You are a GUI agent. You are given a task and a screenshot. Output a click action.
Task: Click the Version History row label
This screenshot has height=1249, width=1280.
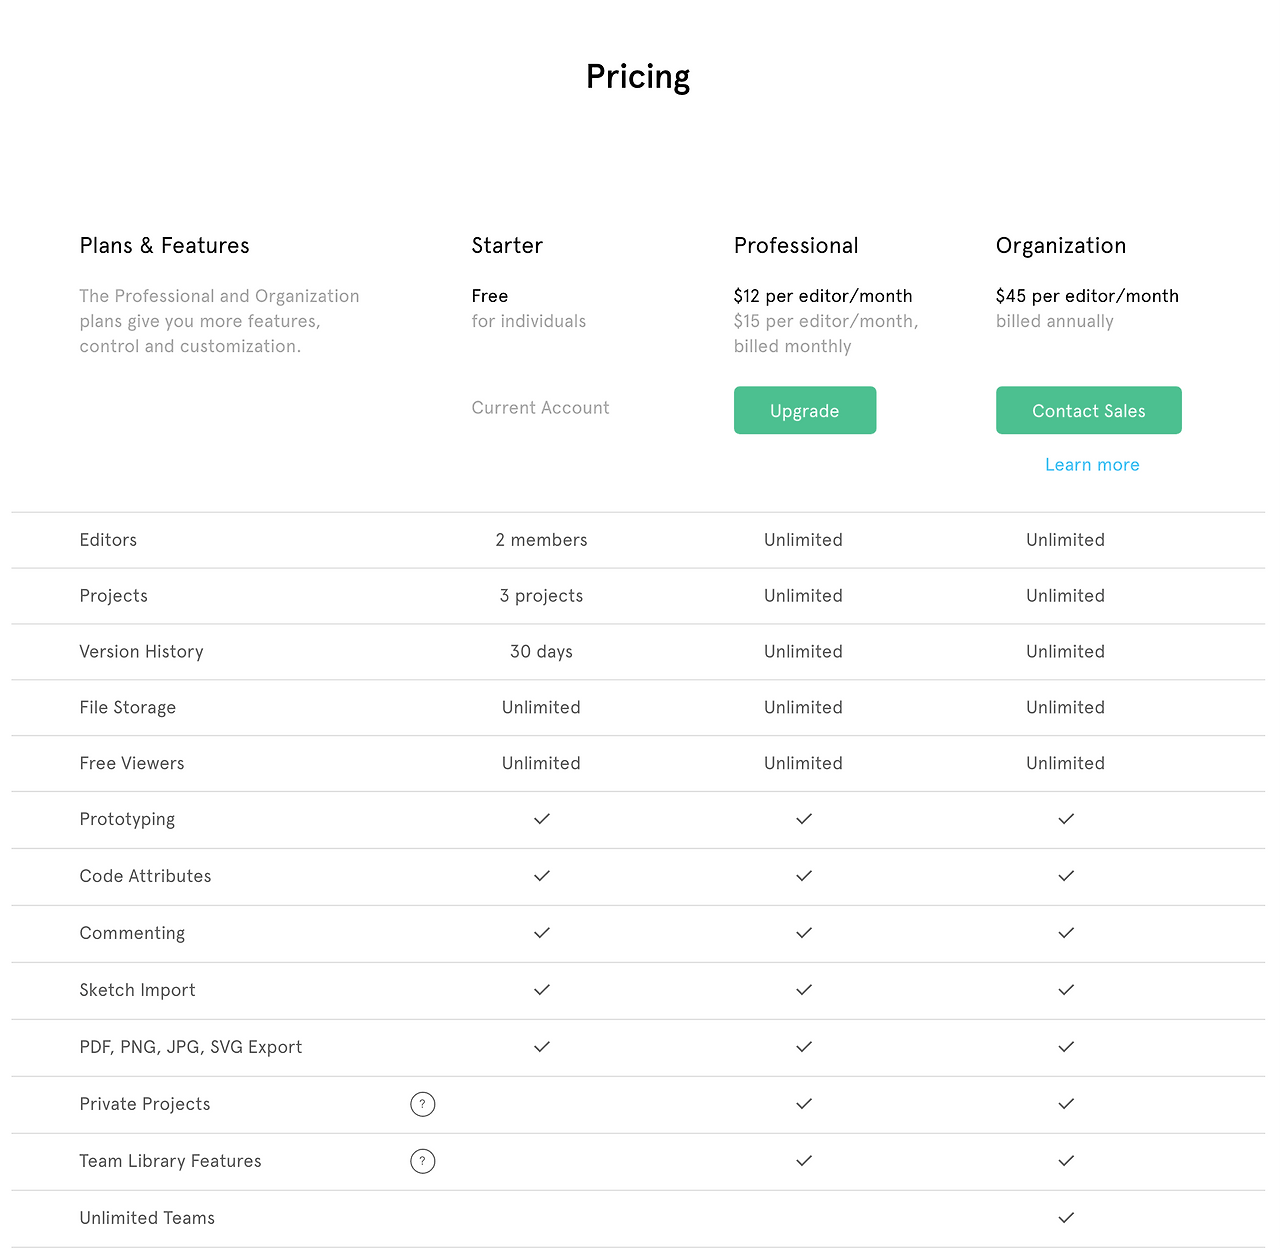tap(142, 652)
